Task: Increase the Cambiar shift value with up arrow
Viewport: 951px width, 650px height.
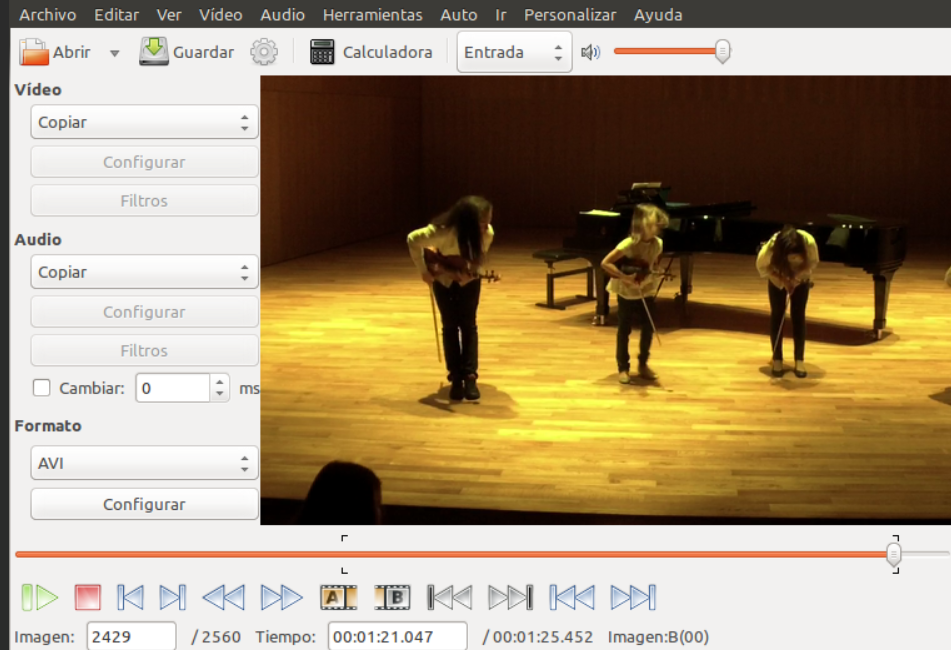Action: (220, 381)
